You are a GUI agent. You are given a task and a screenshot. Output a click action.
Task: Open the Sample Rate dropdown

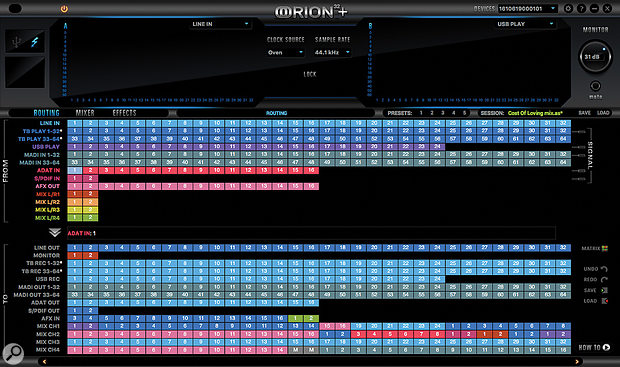pos(332,52)
